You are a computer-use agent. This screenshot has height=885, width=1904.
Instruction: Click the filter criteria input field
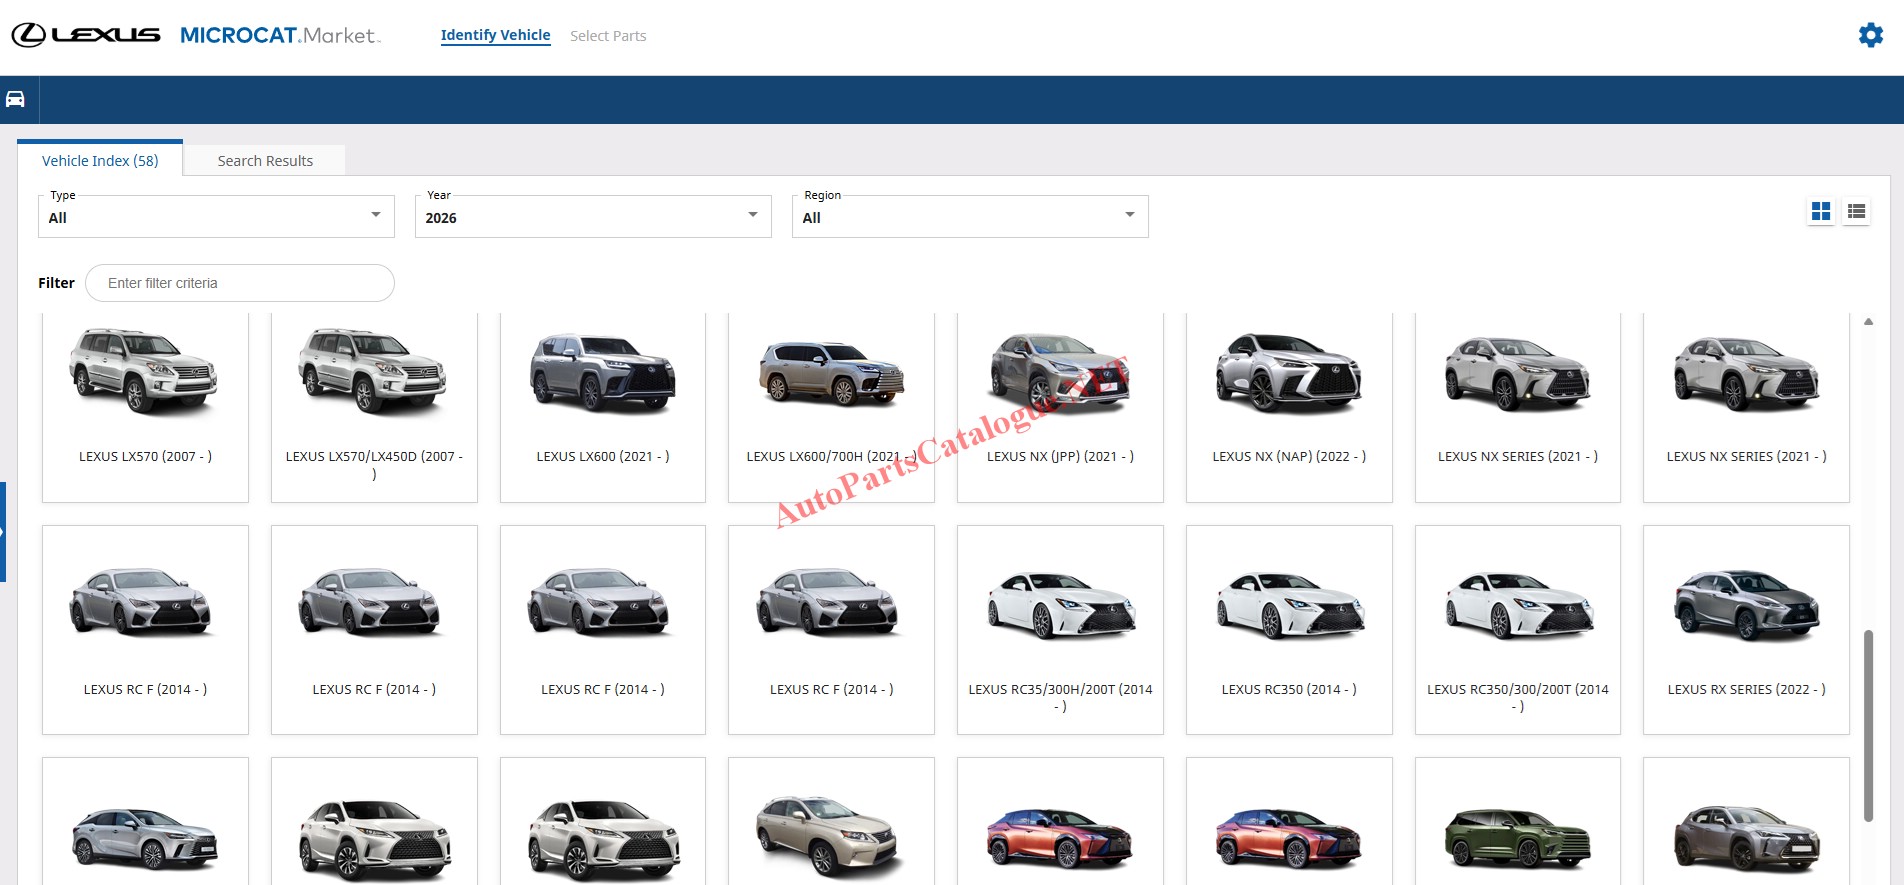point(240,283)
